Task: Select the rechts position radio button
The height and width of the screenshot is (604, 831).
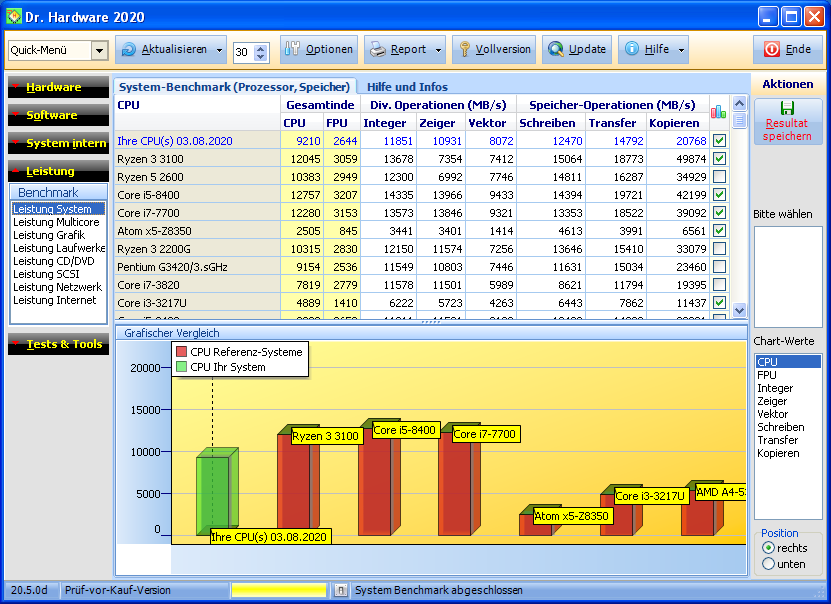Action: [x=768, y=548]
